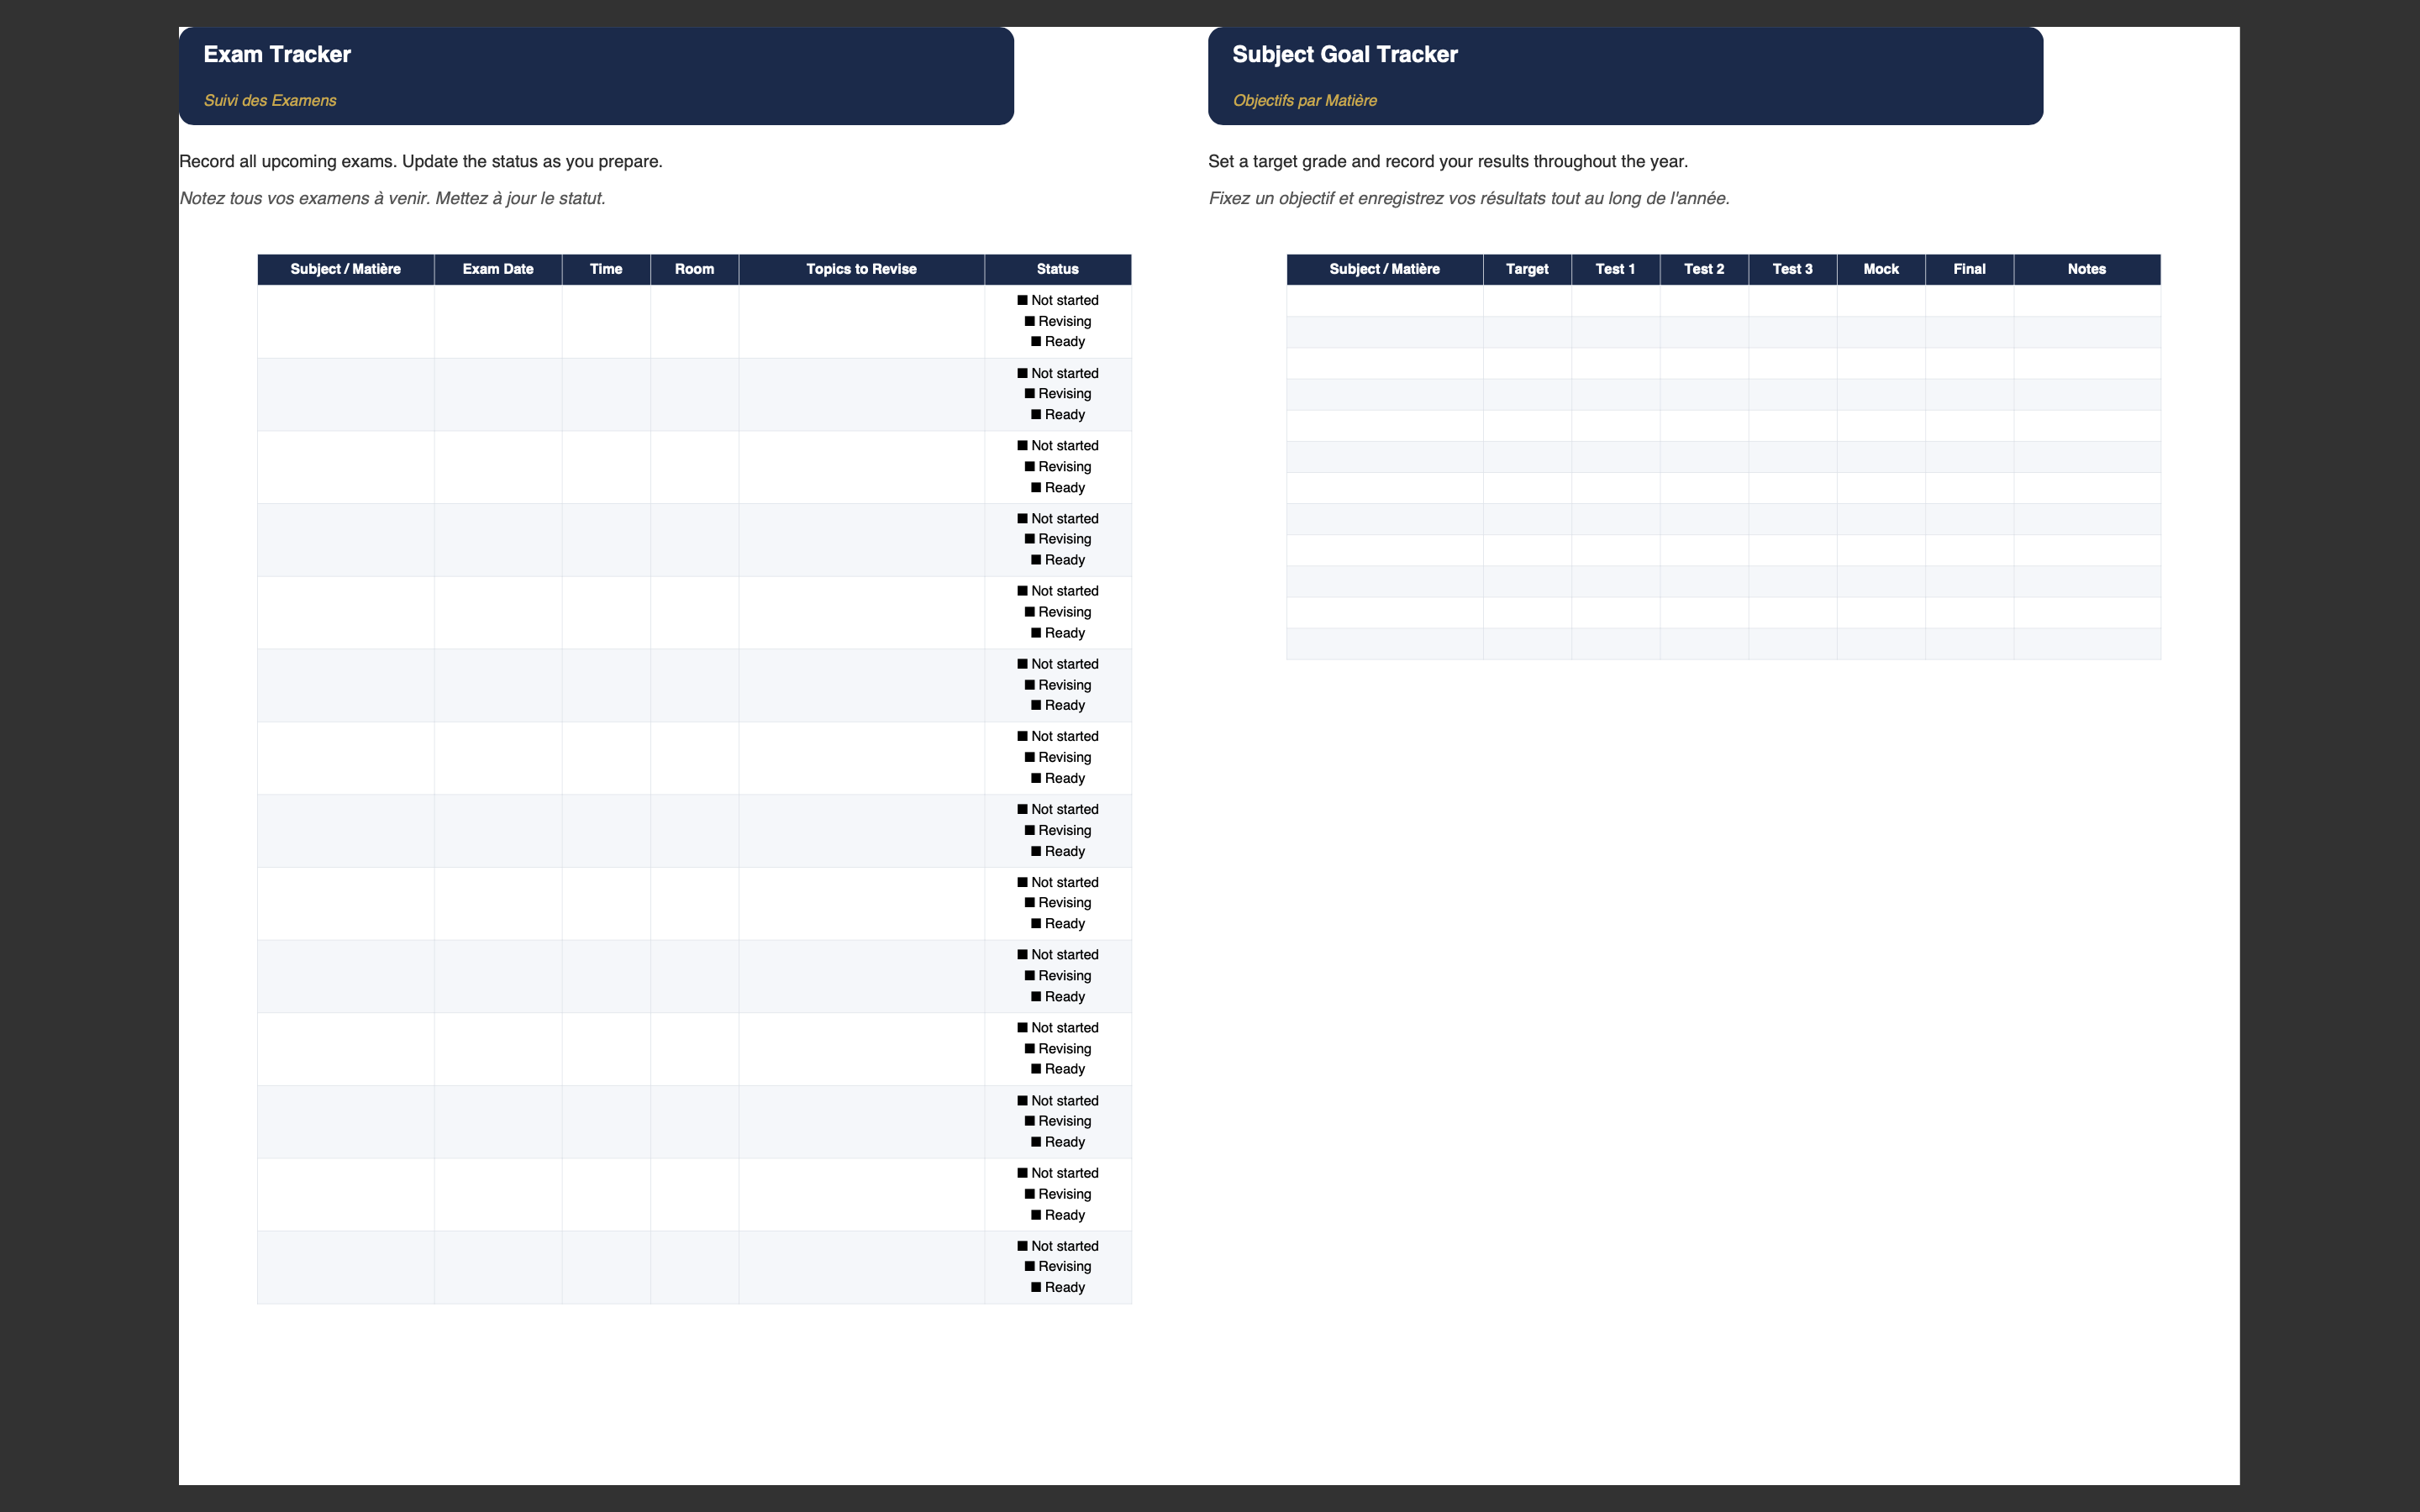Click the Room column header
This screenshot has width=2420, height=1512.
tap(694, 269)
